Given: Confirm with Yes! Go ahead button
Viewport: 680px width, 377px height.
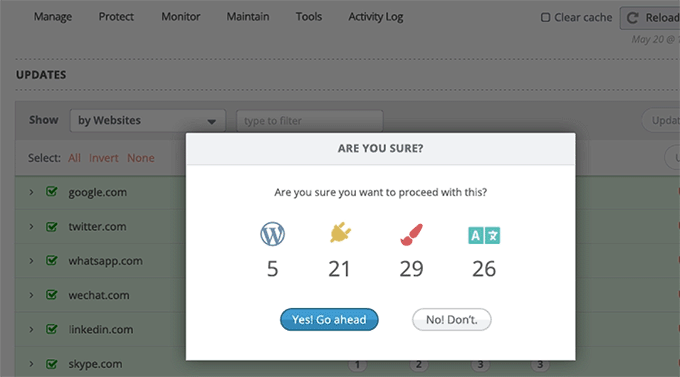Looking at the screenshot, I should pyautogui.click(x=329, y=320).
